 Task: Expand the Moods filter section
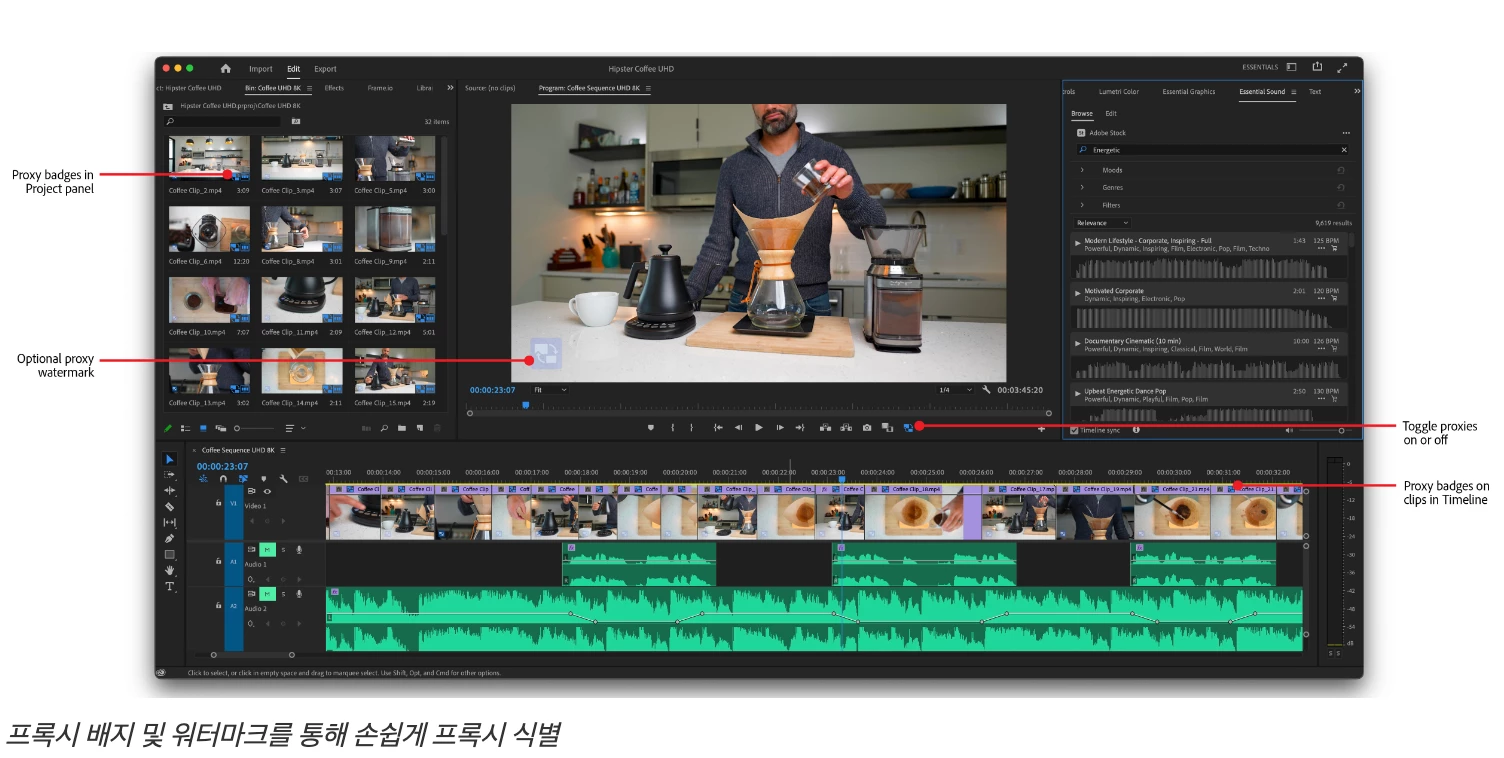click(x=1082, y=170)
